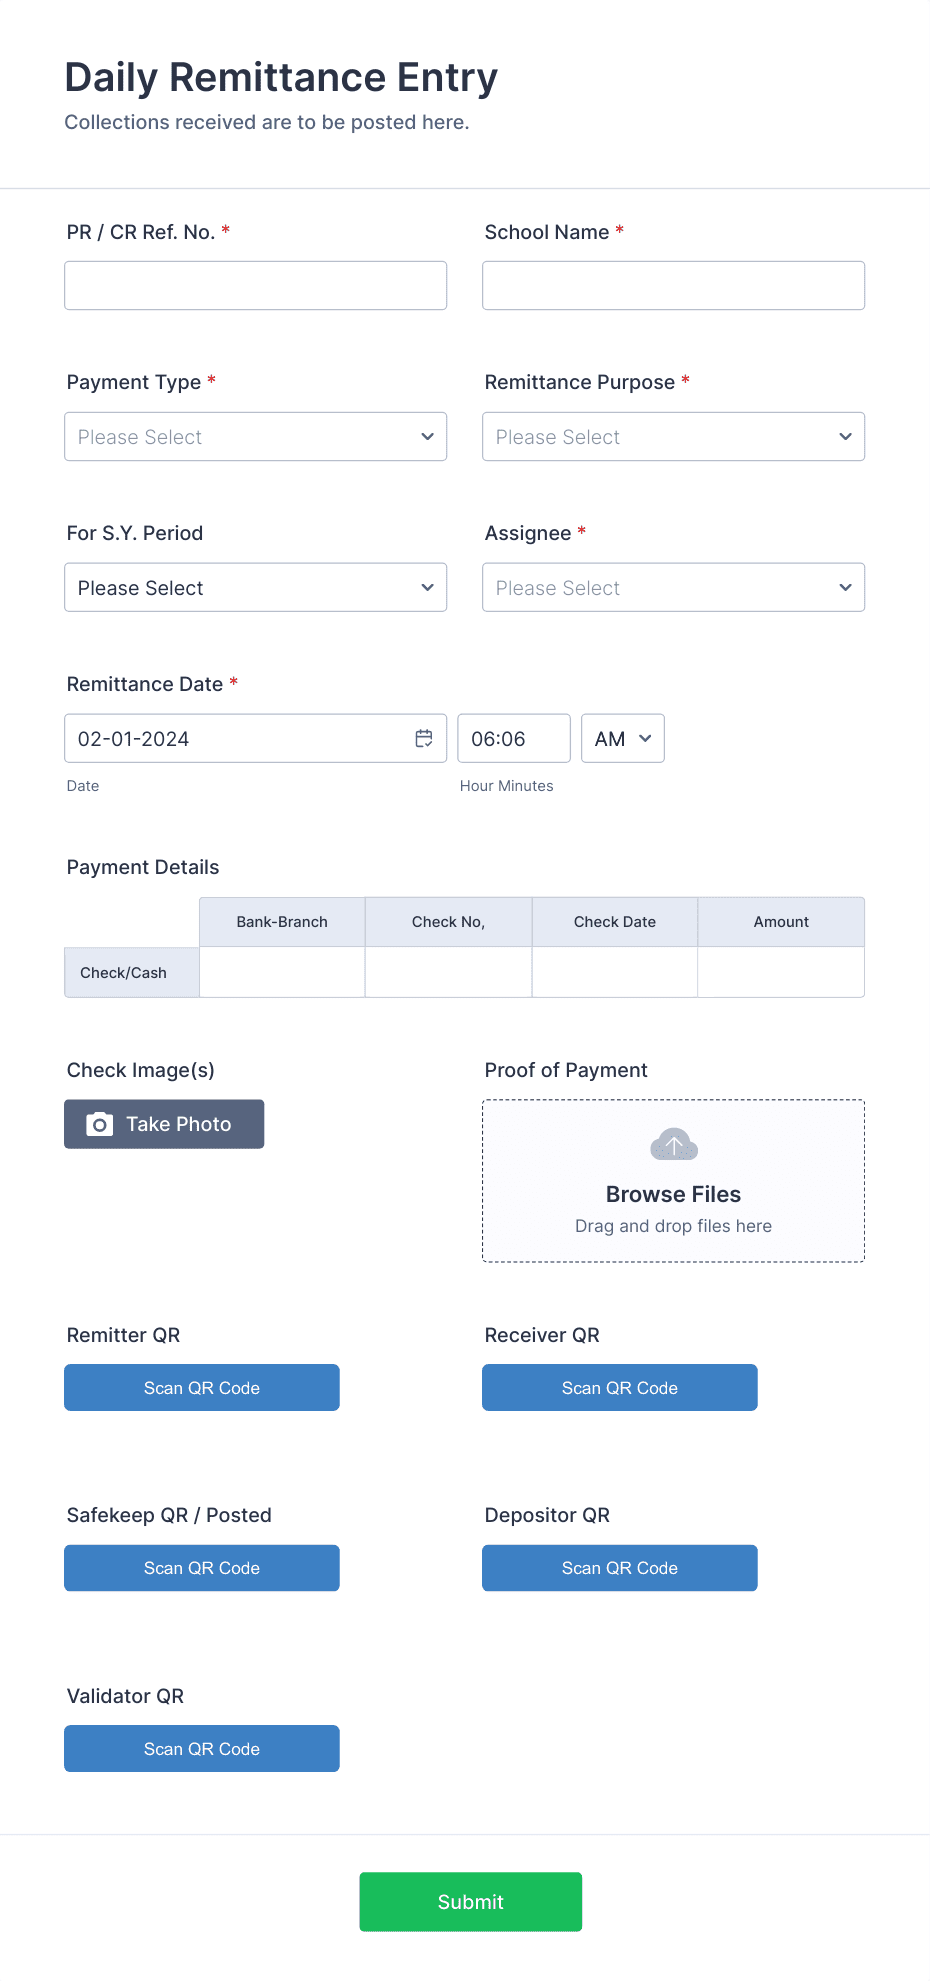Click the Hour Minutes time field
The image size is (930, 1981).
click(514, 738)
